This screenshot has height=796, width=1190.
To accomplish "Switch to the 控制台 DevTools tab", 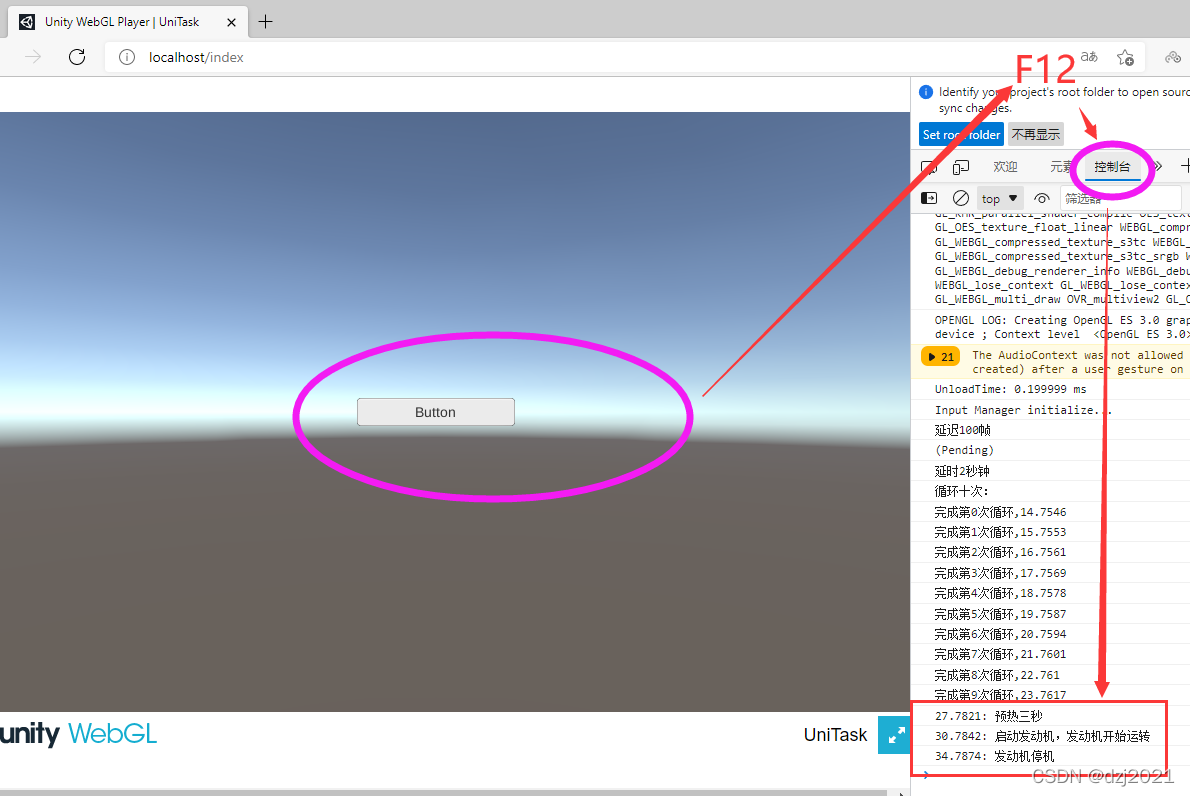I will (1112, 167).
